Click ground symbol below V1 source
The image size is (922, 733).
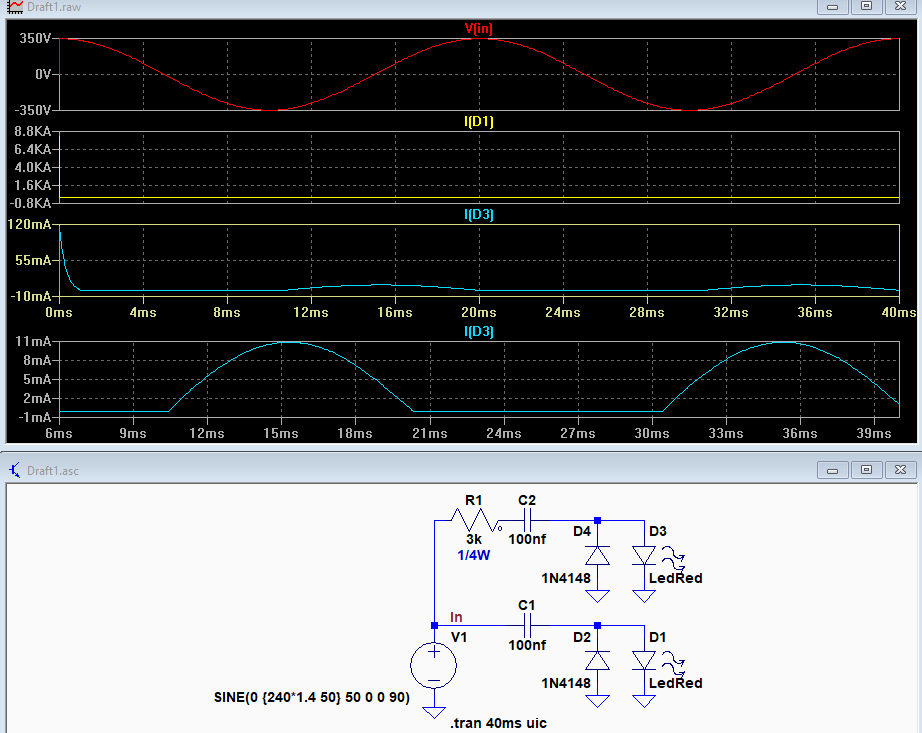click(x=434, y=712)
